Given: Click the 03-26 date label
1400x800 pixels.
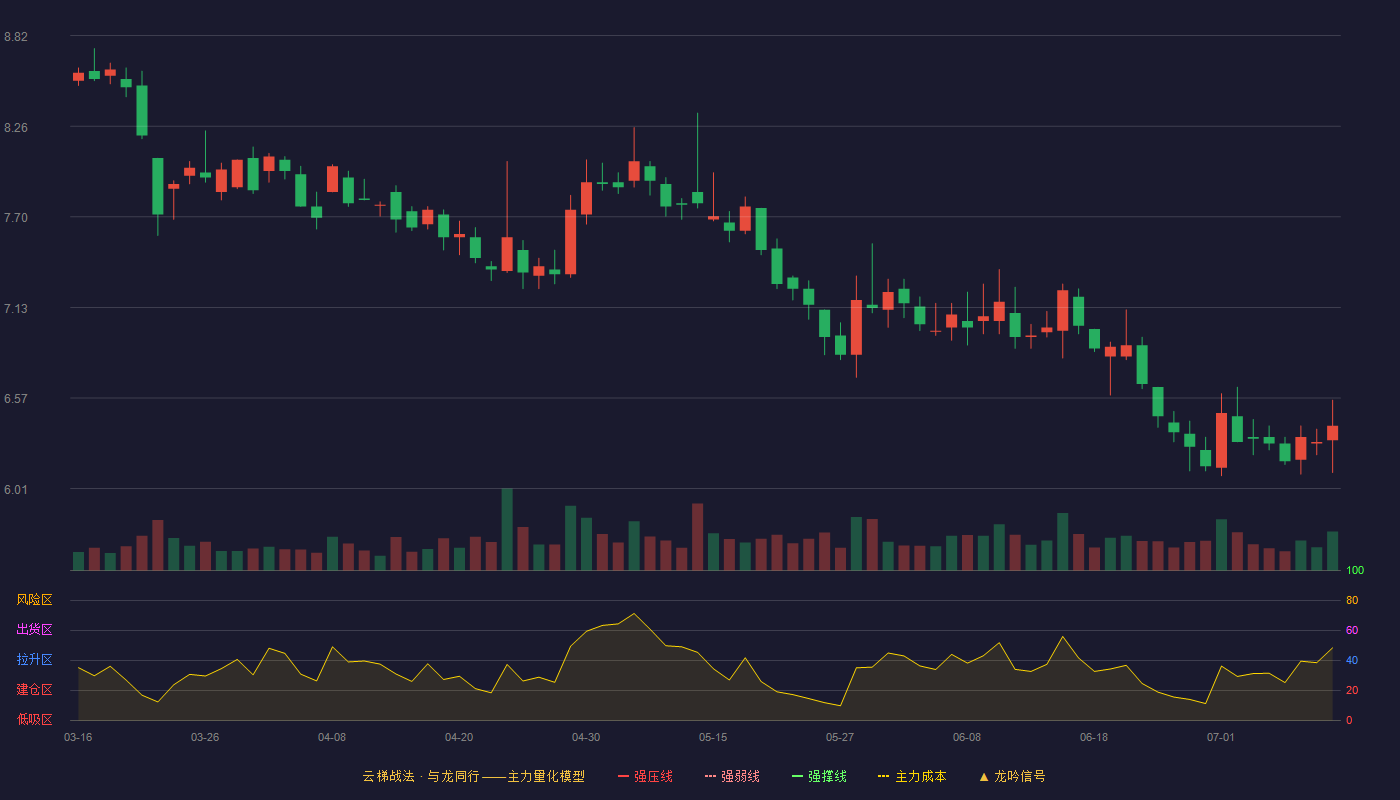Looking at the screenshot, I should 205,737.
